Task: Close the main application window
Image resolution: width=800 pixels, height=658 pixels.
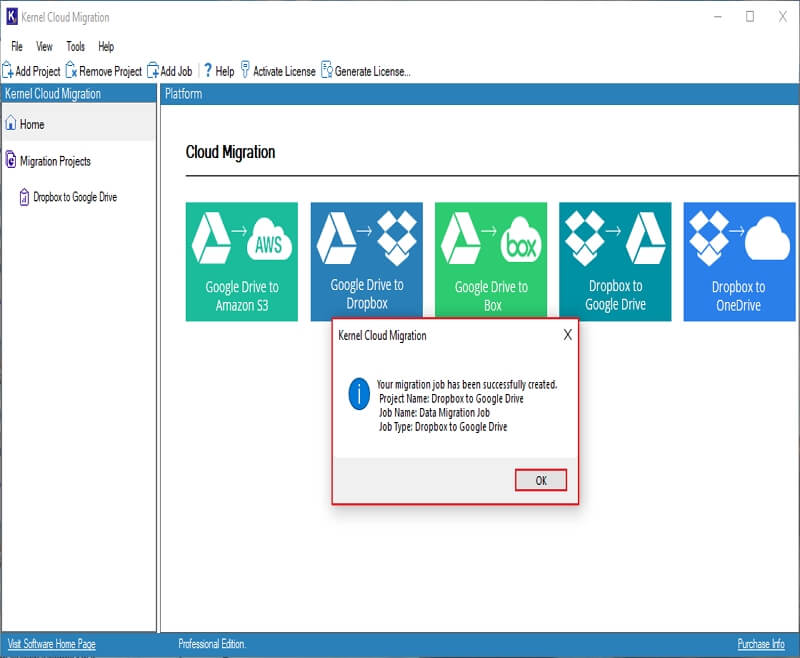Action: [782, 16]
